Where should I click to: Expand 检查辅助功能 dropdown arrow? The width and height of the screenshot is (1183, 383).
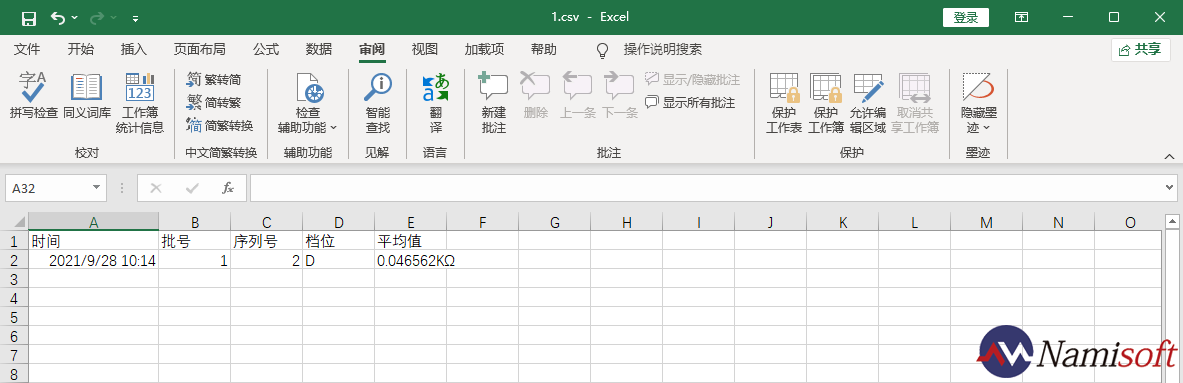(333, 127)
